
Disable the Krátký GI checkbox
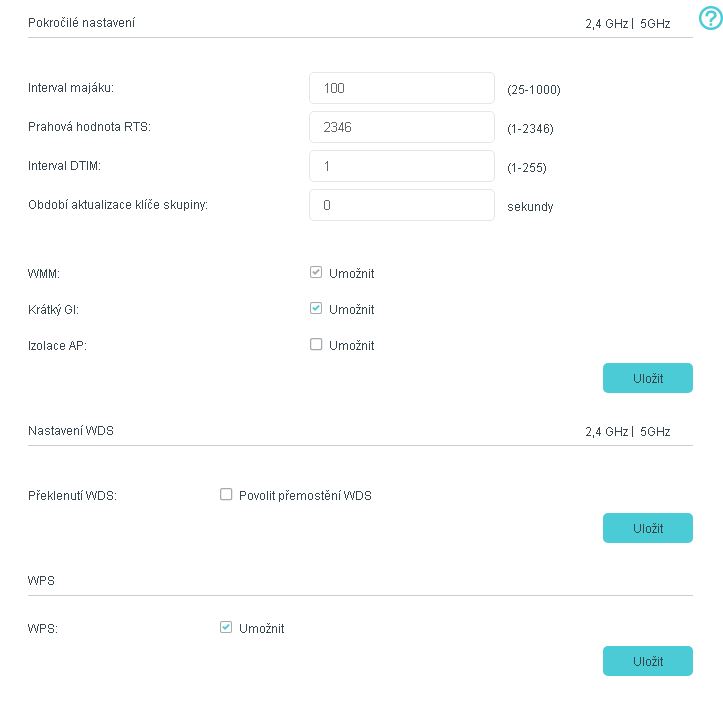pyautogui.click(x=316, y=309)
